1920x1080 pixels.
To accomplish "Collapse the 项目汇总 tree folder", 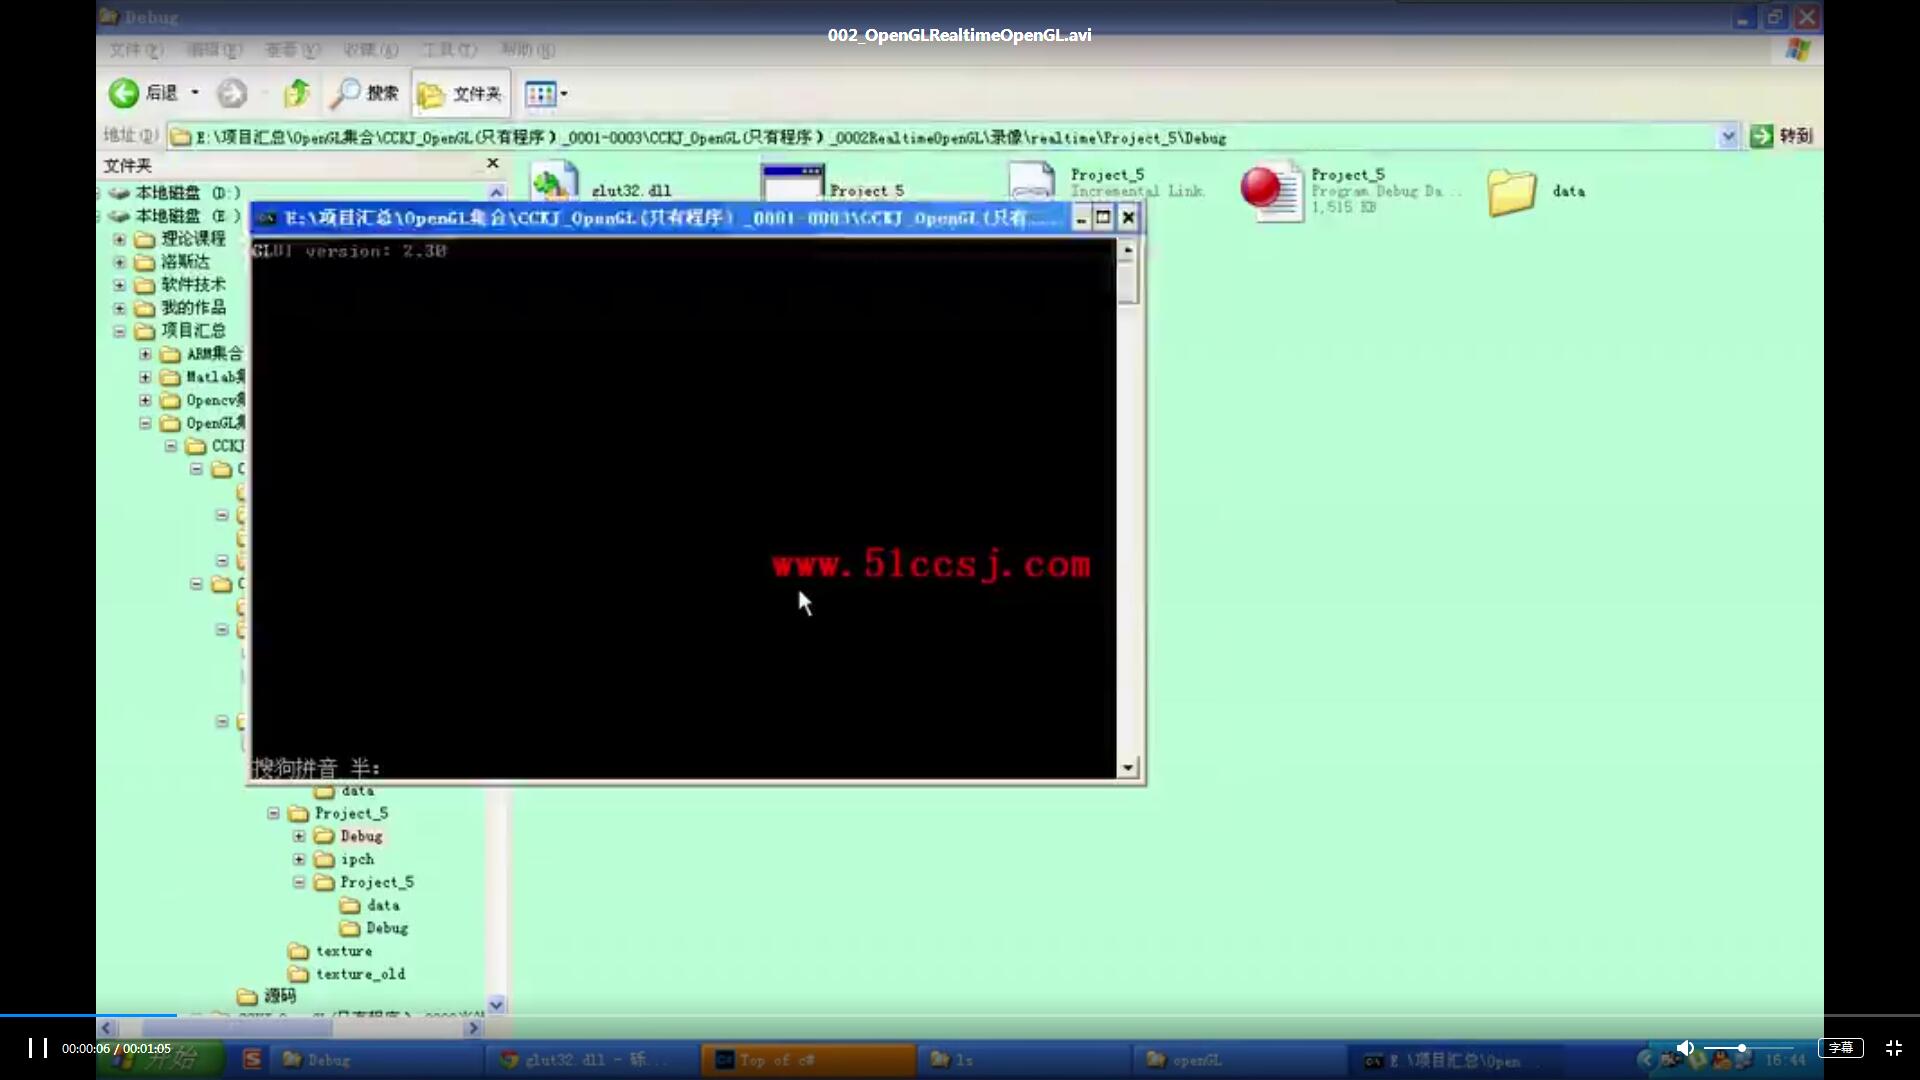I will (119, 331).
